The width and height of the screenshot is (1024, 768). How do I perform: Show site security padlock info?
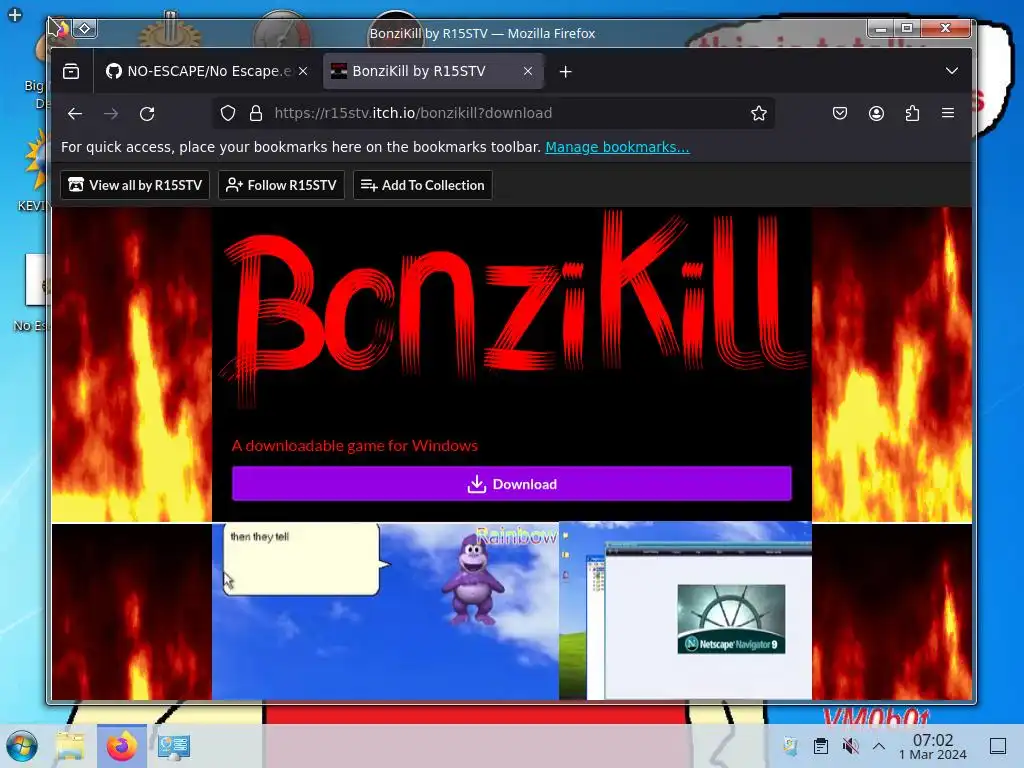pyautogui.click(x=256, y=113)
